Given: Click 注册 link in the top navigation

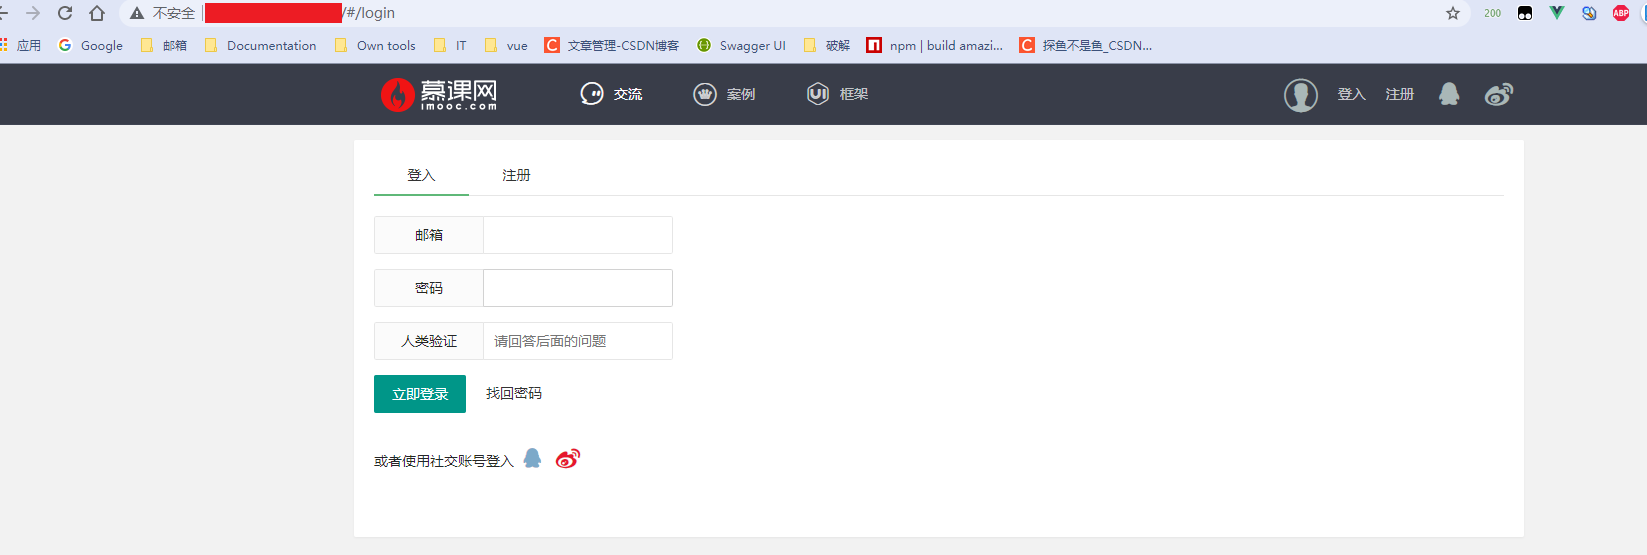Looking at the screenshot, I should [x=1399, y=94].
